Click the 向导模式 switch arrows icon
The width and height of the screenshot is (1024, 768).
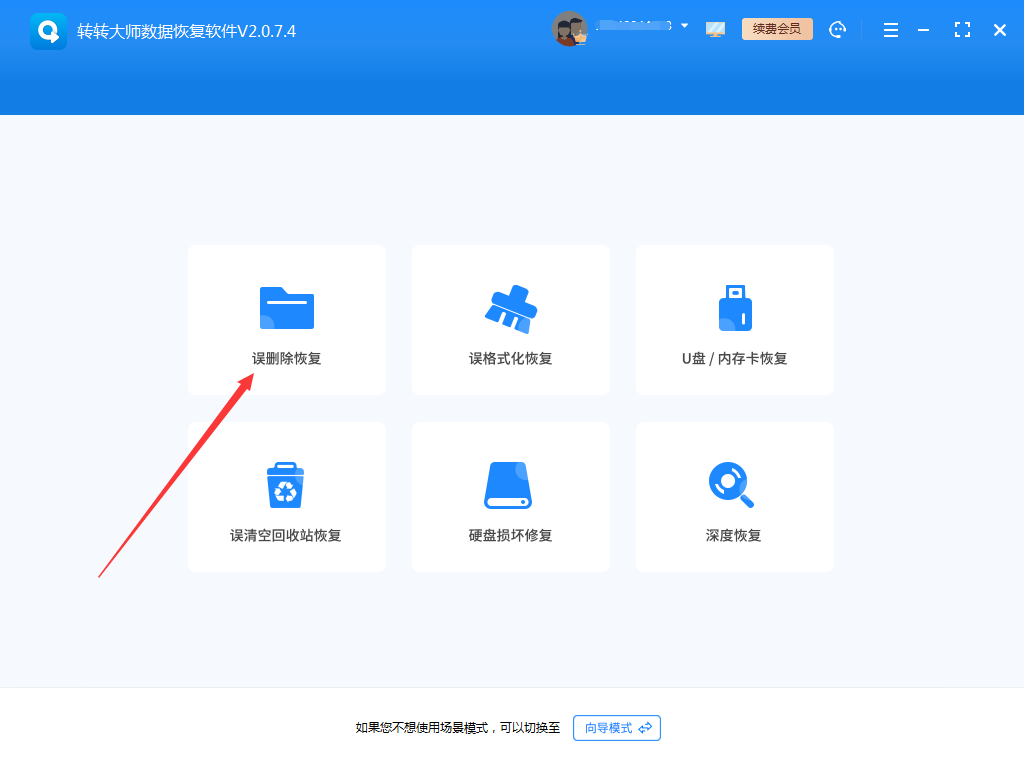[x=644, y=728]
